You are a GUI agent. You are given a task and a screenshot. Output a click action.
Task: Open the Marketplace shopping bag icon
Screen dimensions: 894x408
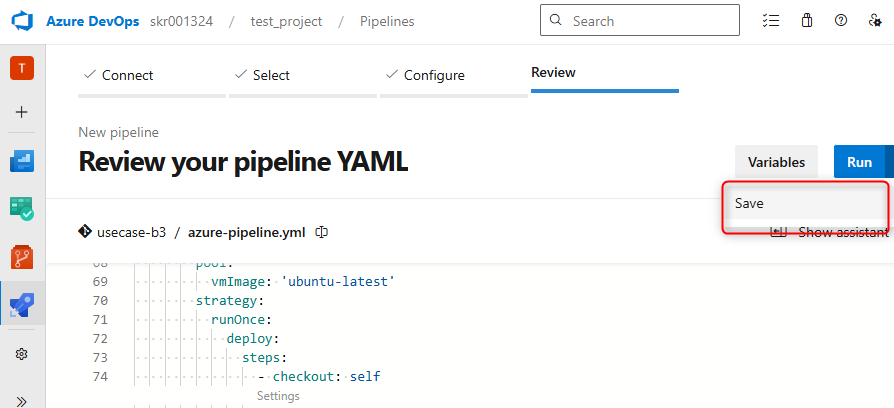806,21
